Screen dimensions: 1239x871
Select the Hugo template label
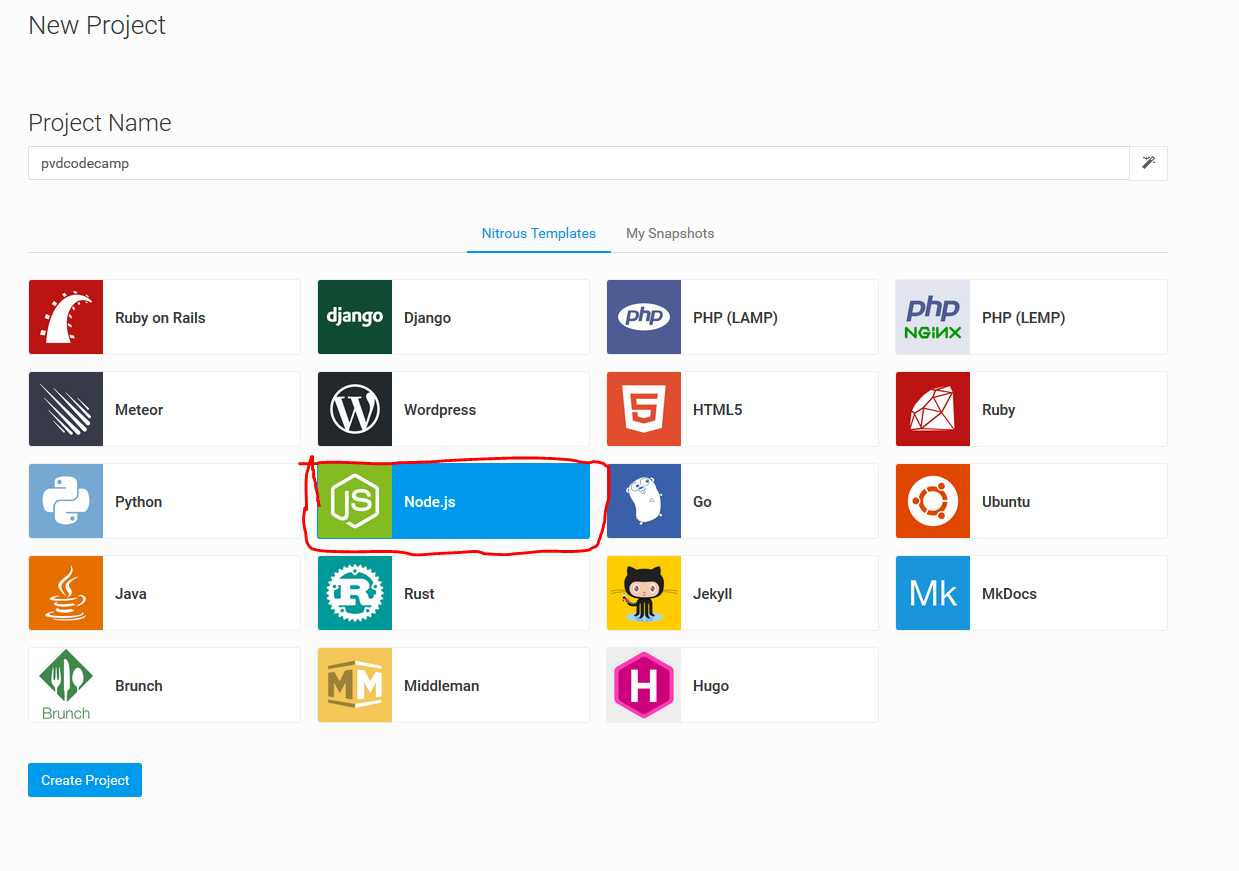[x=711, y=686]
